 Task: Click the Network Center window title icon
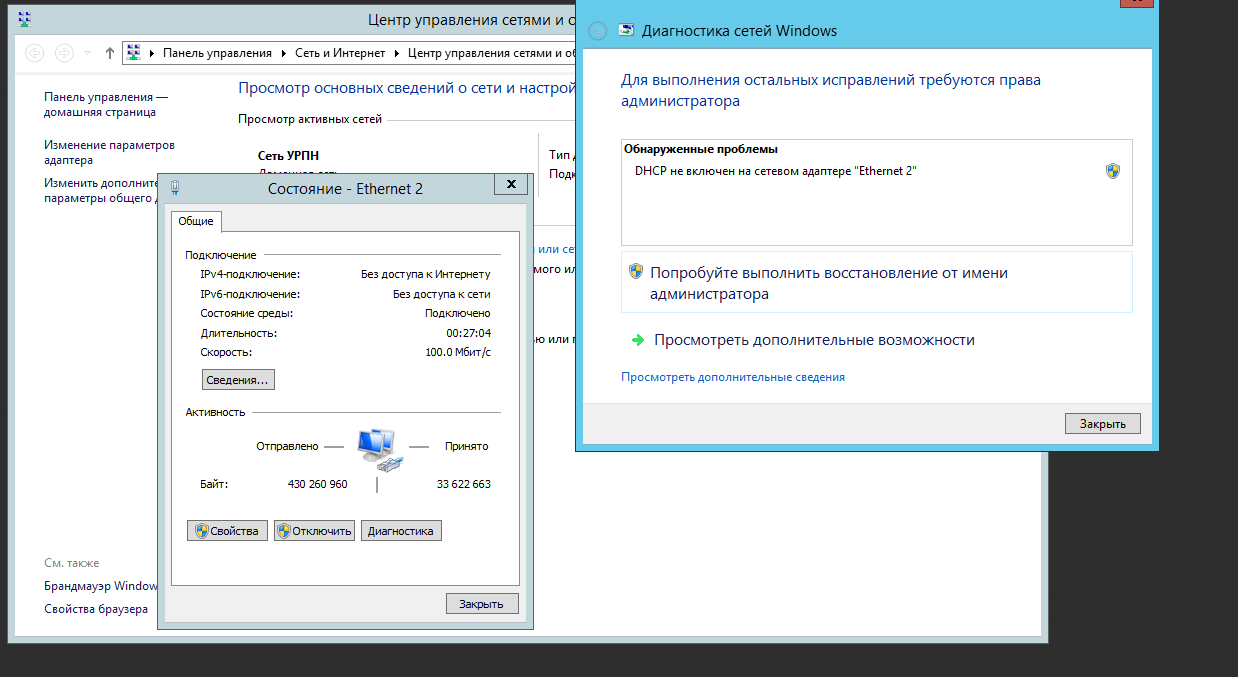[25, 19]
